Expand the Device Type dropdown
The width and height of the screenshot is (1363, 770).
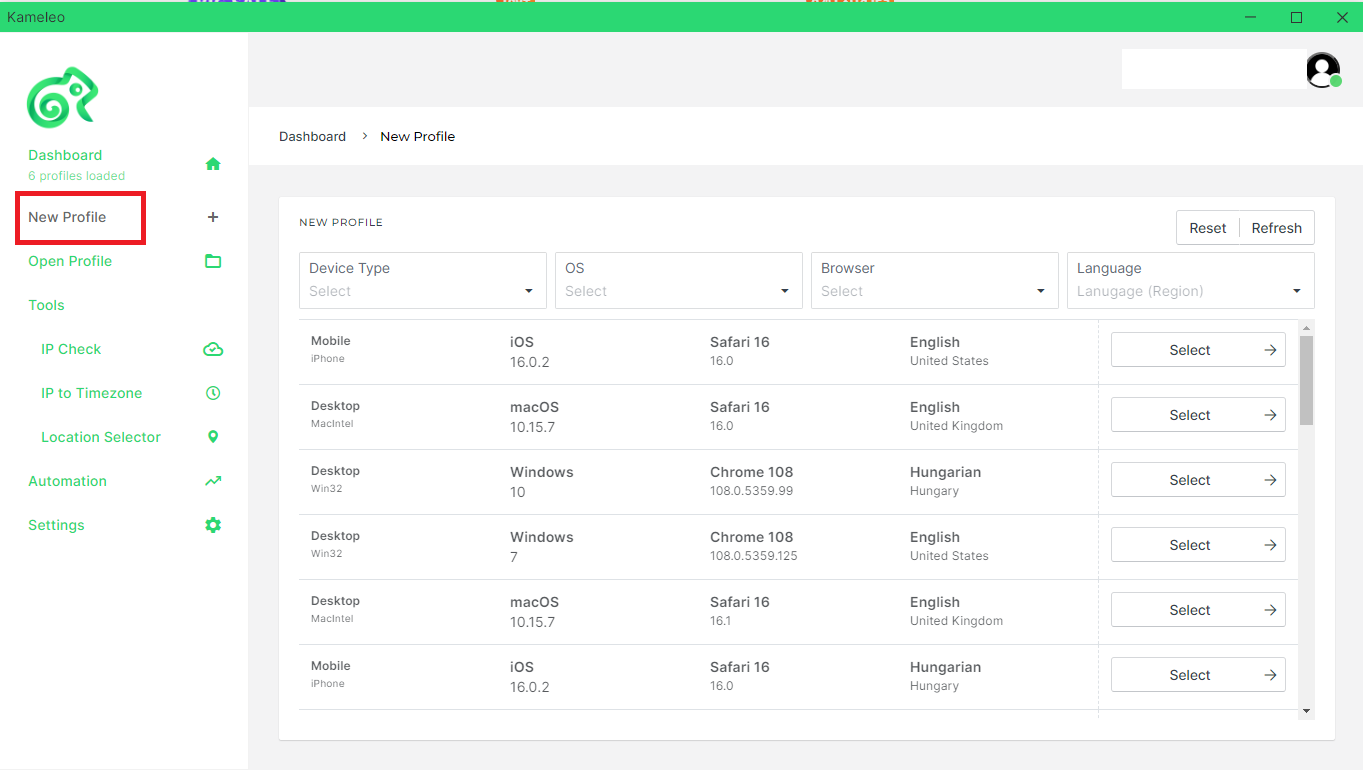tap(422, 280)
